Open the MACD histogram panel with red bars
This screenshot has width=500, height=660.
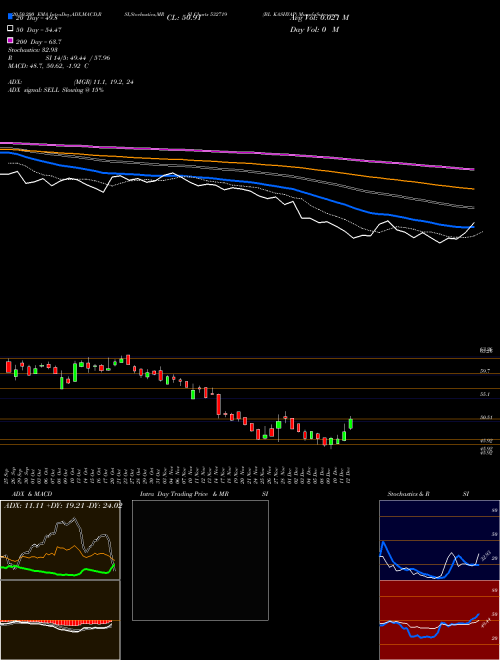coord(60,620)
